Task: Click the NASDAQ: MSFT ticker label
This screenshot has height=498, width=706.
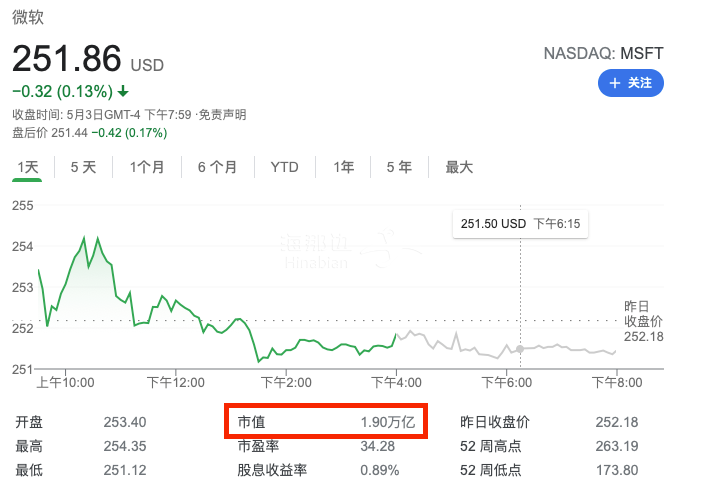Action: coord(603,54)
